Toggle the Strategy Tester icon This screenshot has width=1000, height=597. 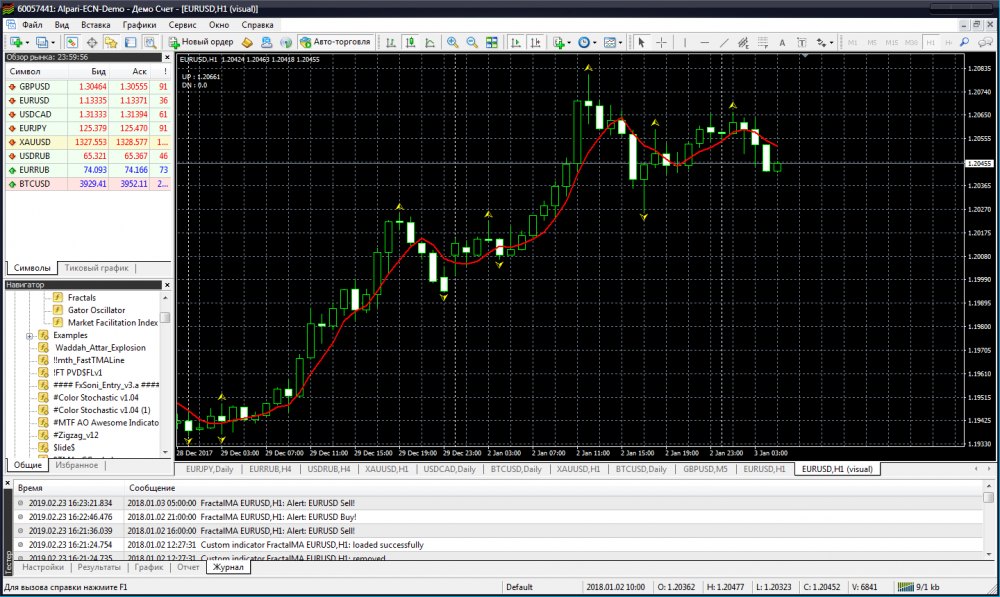pyautogui.click(x=150, y=42)
